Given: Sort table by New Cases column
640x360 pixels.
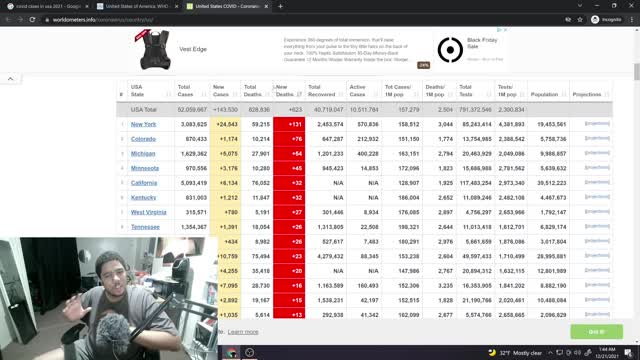Looking at the screenshot, I should pos(225,91).
